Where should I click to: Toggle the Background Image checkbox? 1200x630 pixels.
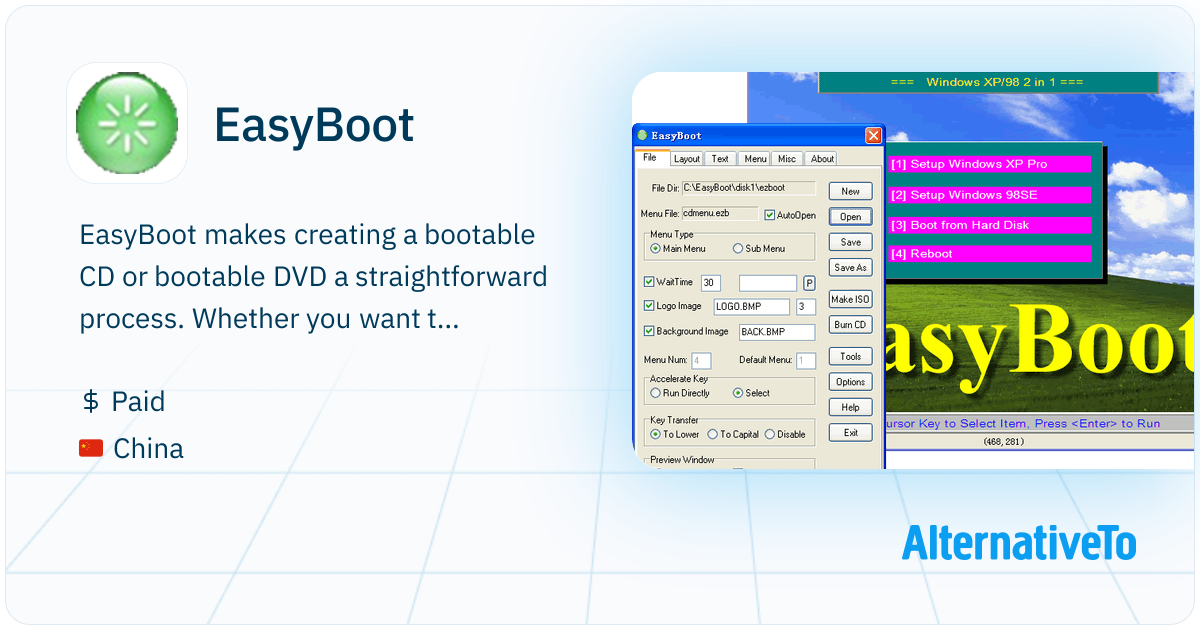pos(649,331)
